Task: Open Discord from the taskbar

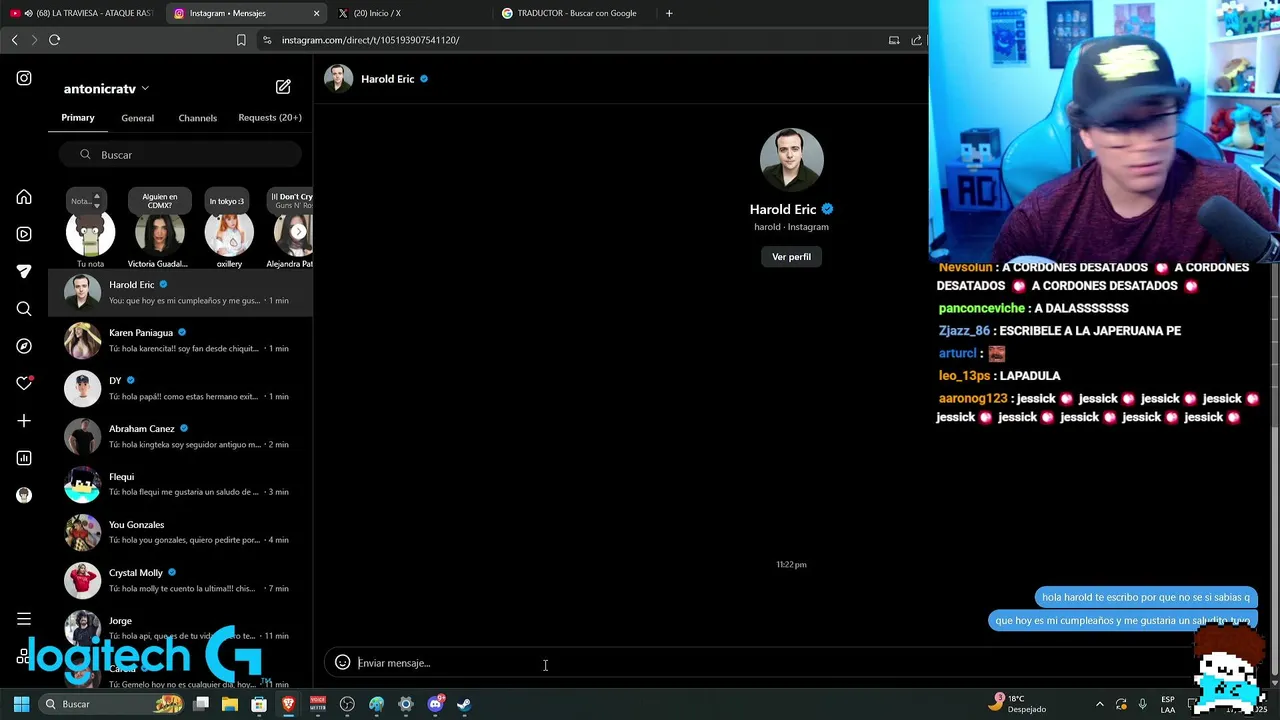Action: [x=435, y=704]
